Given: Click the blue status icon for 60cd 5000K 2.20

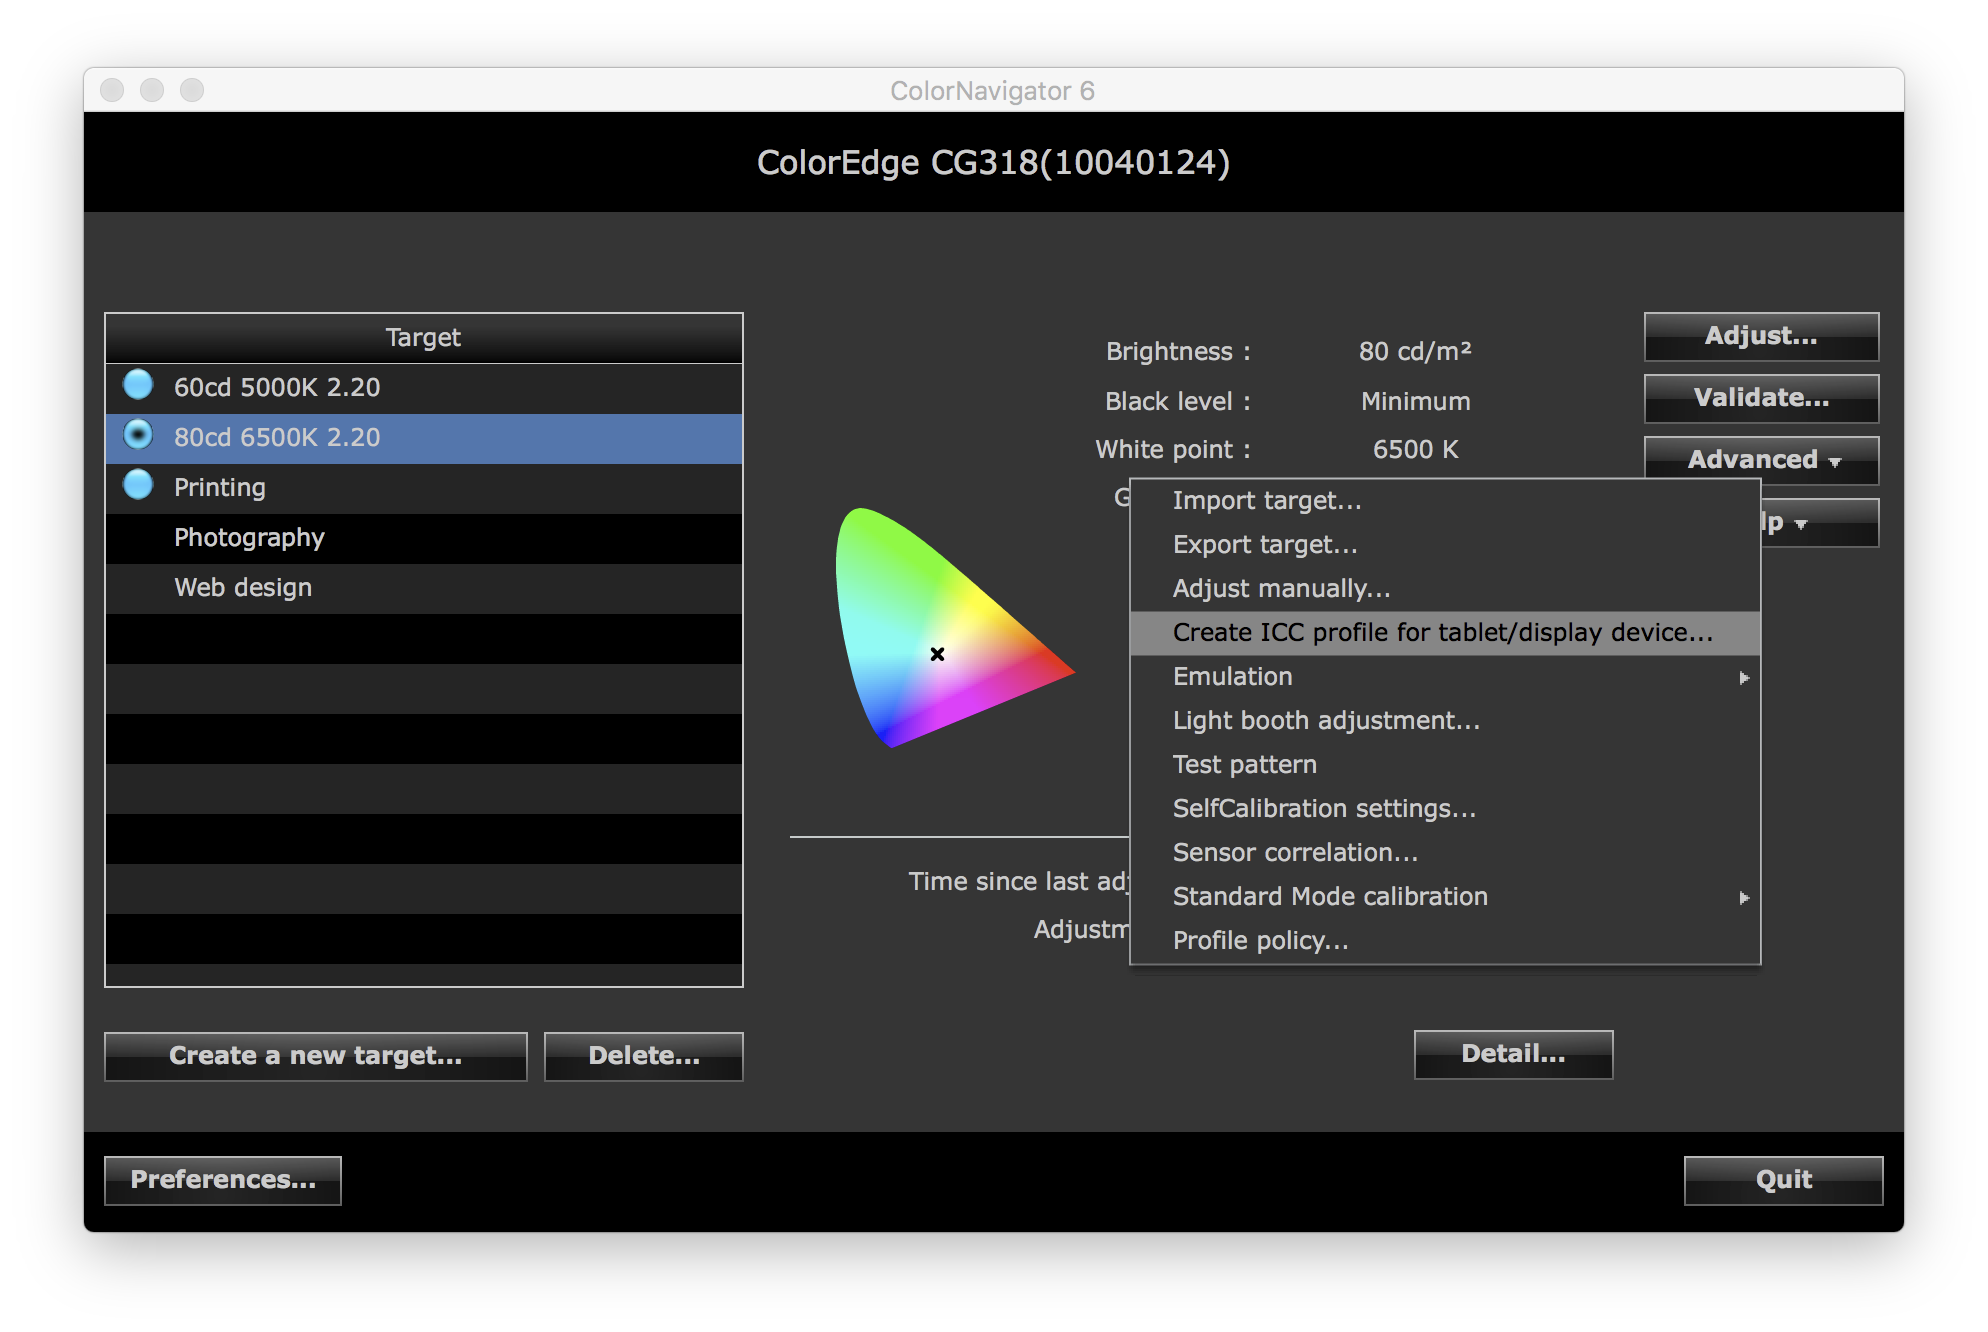Looking at the screenshot, I should tap(138, 385).
